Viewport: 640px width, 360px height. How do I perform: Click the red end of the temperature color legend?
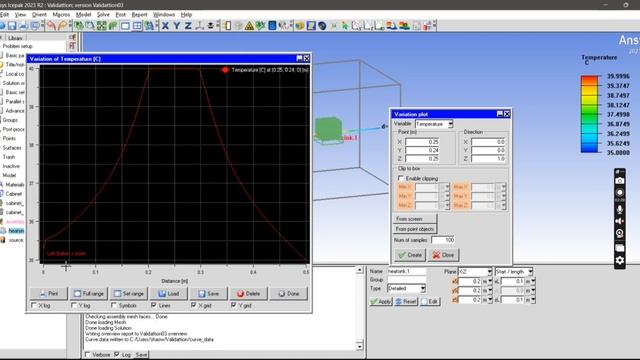point(589,79)
